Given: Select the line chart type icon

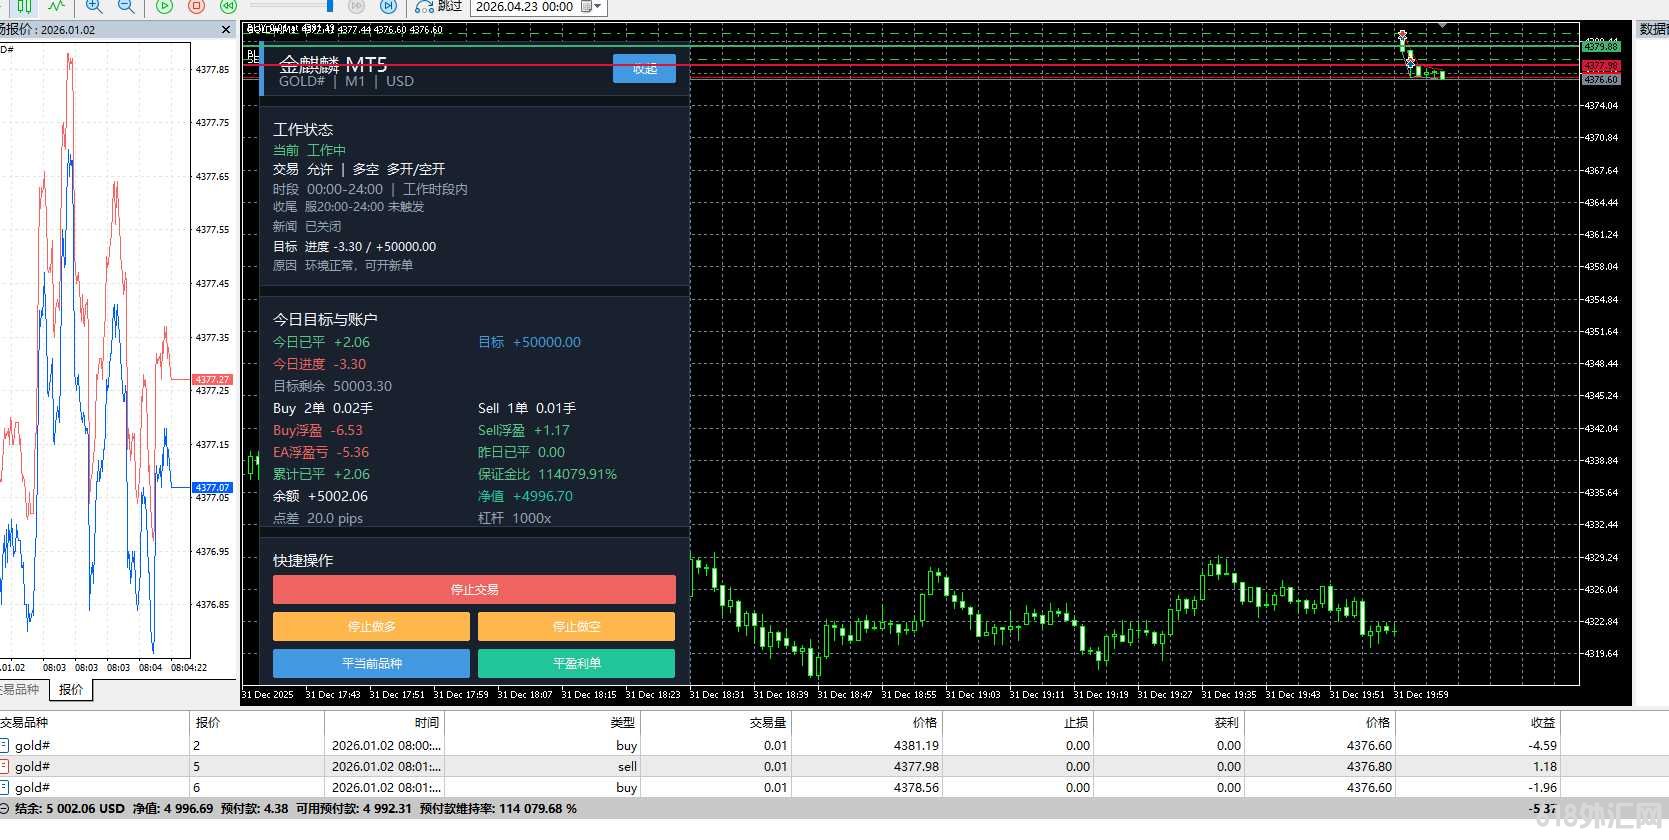Looking at the screenshot, I should [57, 6].
